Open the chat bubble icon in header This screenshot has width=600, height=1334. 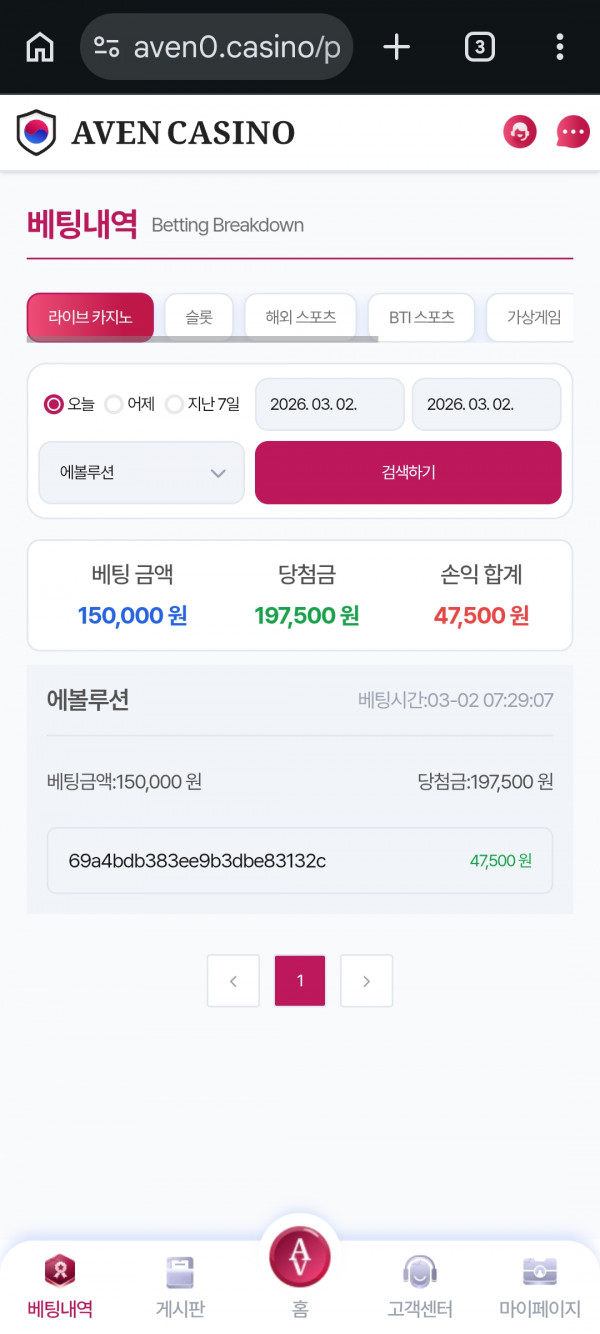[571, 132]
